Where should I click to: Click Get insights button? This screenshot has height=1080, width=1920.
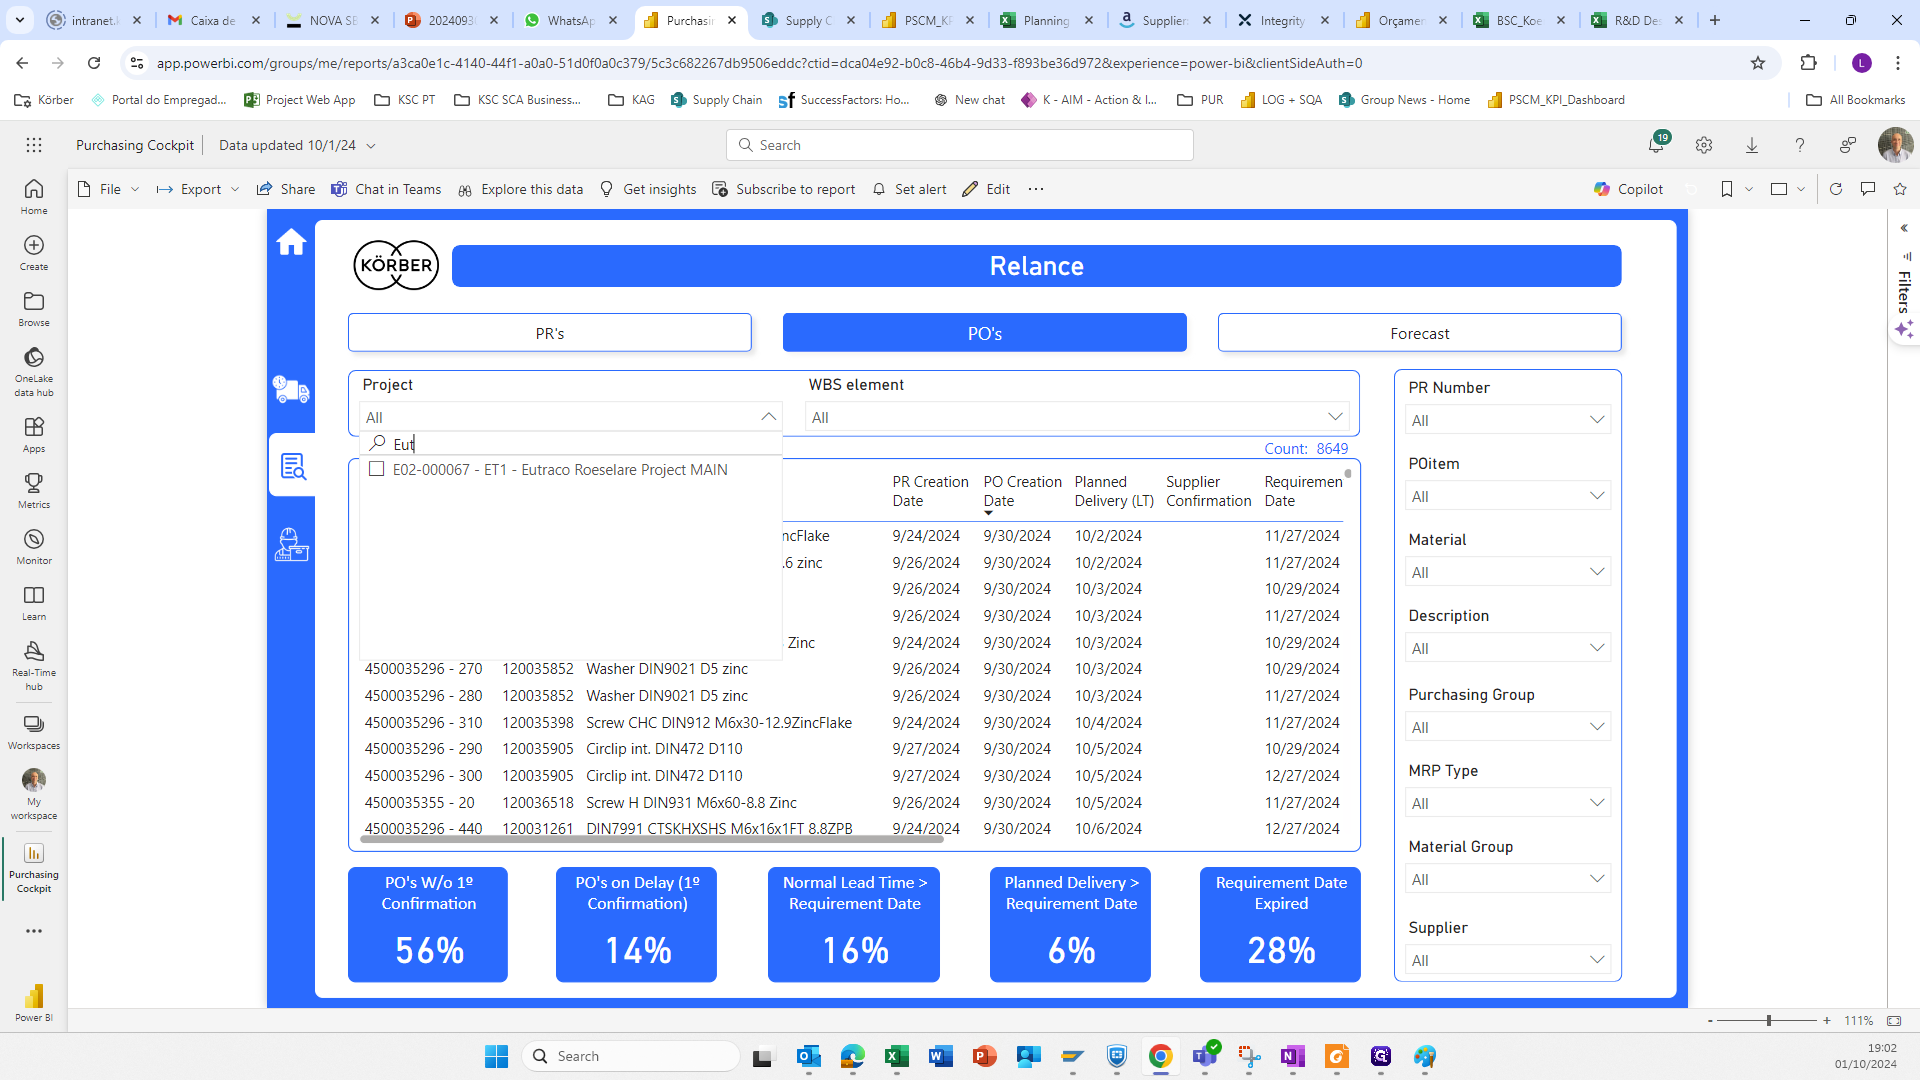tap(648, 189)
